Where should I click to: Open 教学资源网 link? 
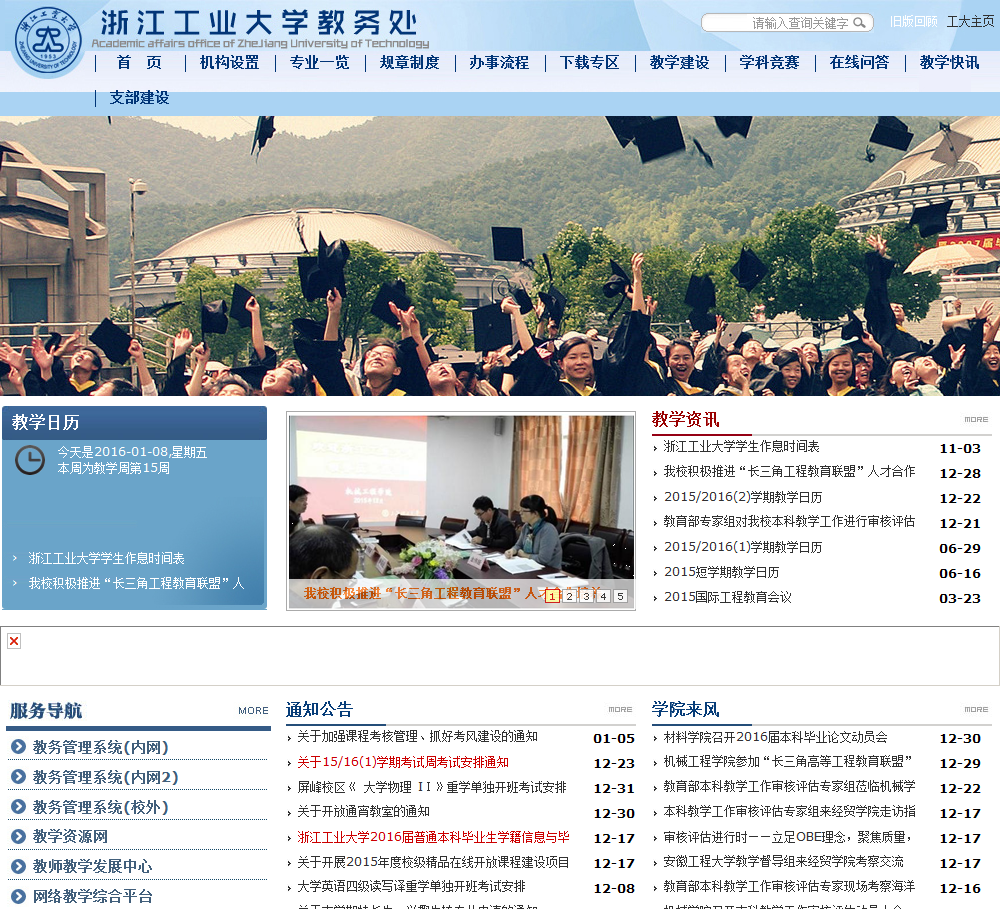click(x=70, y=836)
